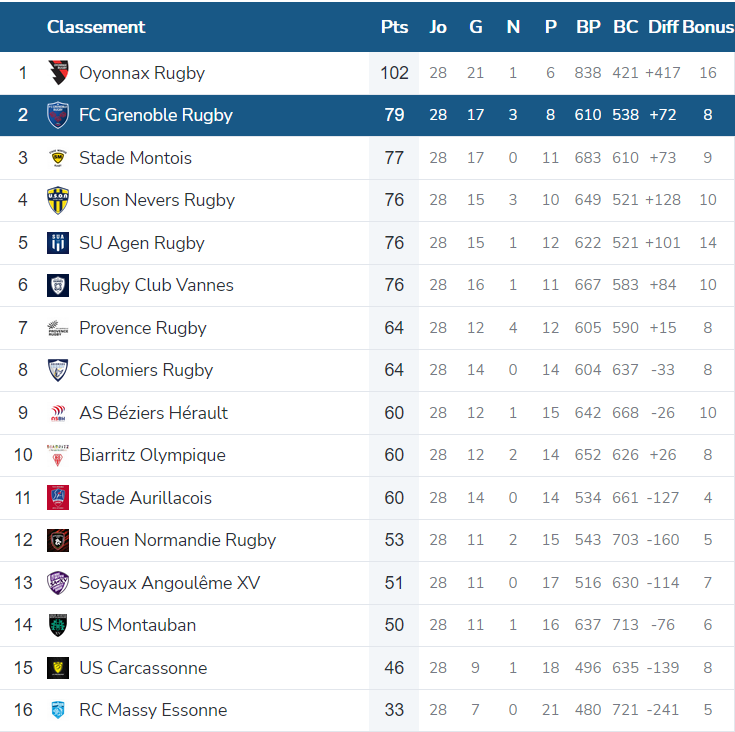The height and width of the screenshot is (732, 735).
Task: Click the Rouen Normandie Rugby logo
Action: coord(58,540)
